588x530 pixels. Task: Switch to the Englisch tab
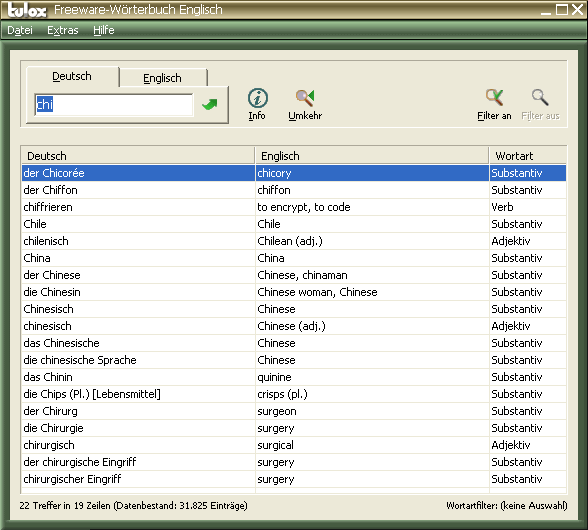(162, 78)
